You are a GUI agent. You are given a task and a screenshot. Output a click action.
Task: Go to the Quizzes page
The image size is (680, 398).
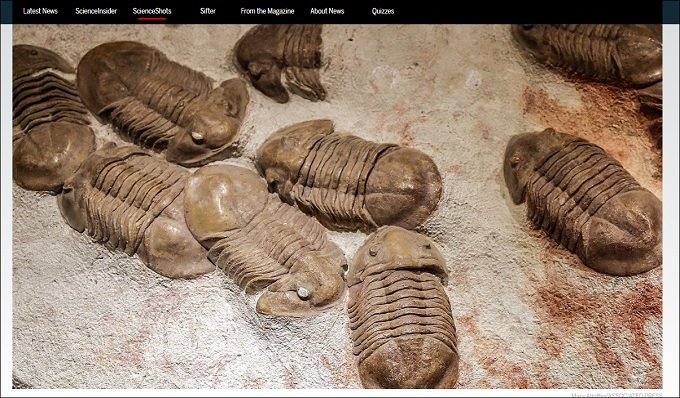click(x=383, y=11)
